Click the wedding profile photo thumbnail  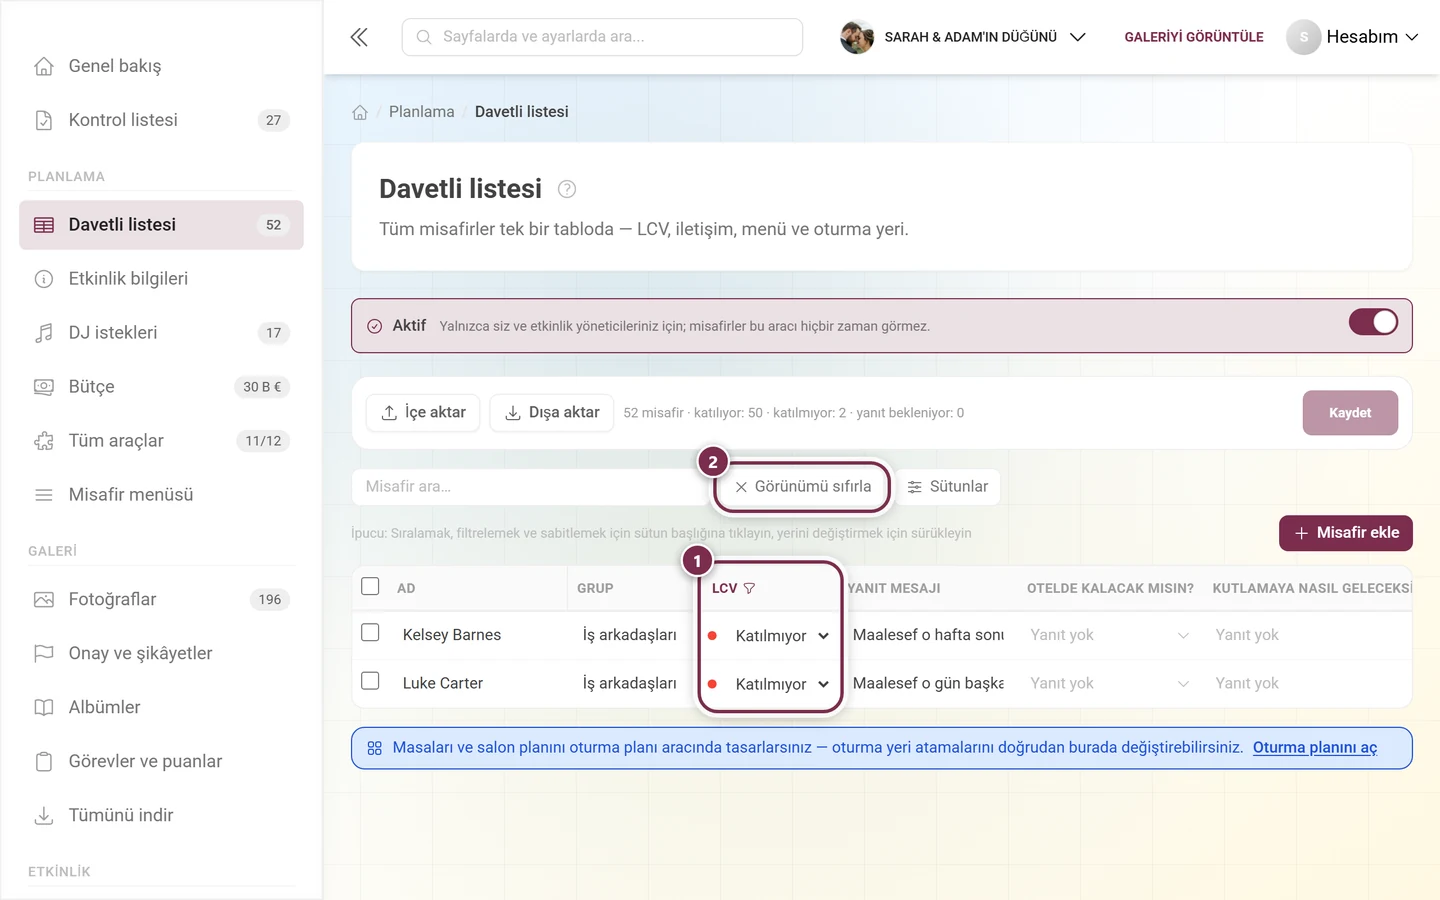[857, 37]
